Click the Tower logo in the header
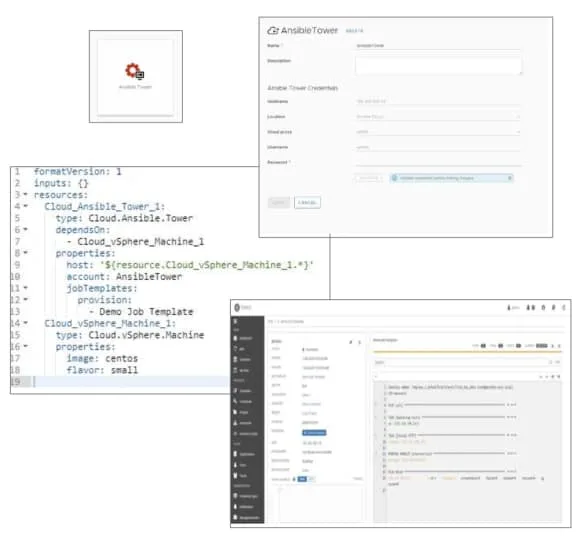This screenshot has width=582, height=537. click(x=243, y=308)
